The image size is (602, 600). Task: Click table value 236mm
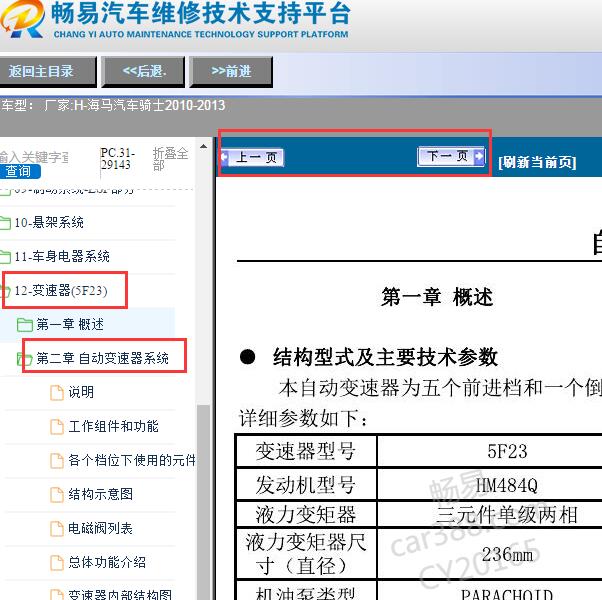[507, 554]
